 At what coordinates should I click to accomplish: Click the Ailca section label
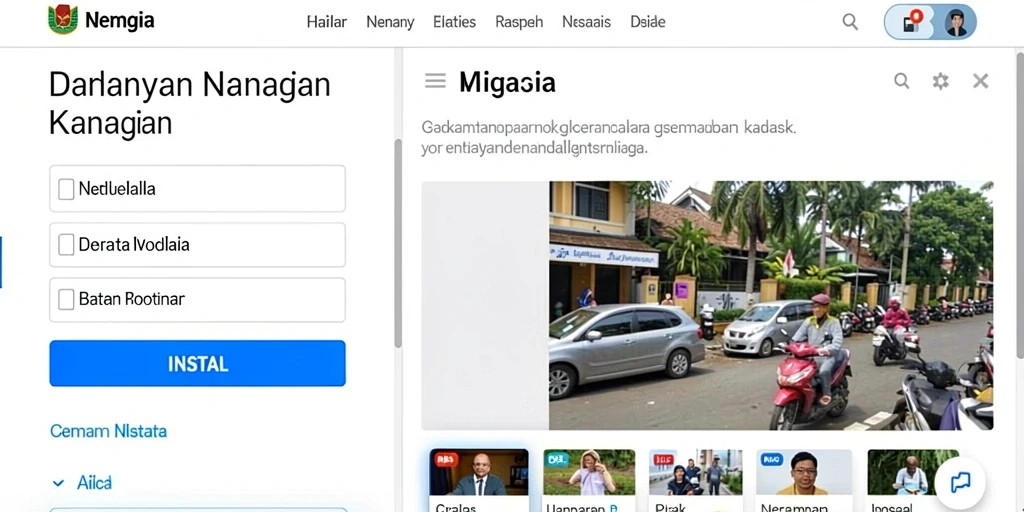coord(94,483)
